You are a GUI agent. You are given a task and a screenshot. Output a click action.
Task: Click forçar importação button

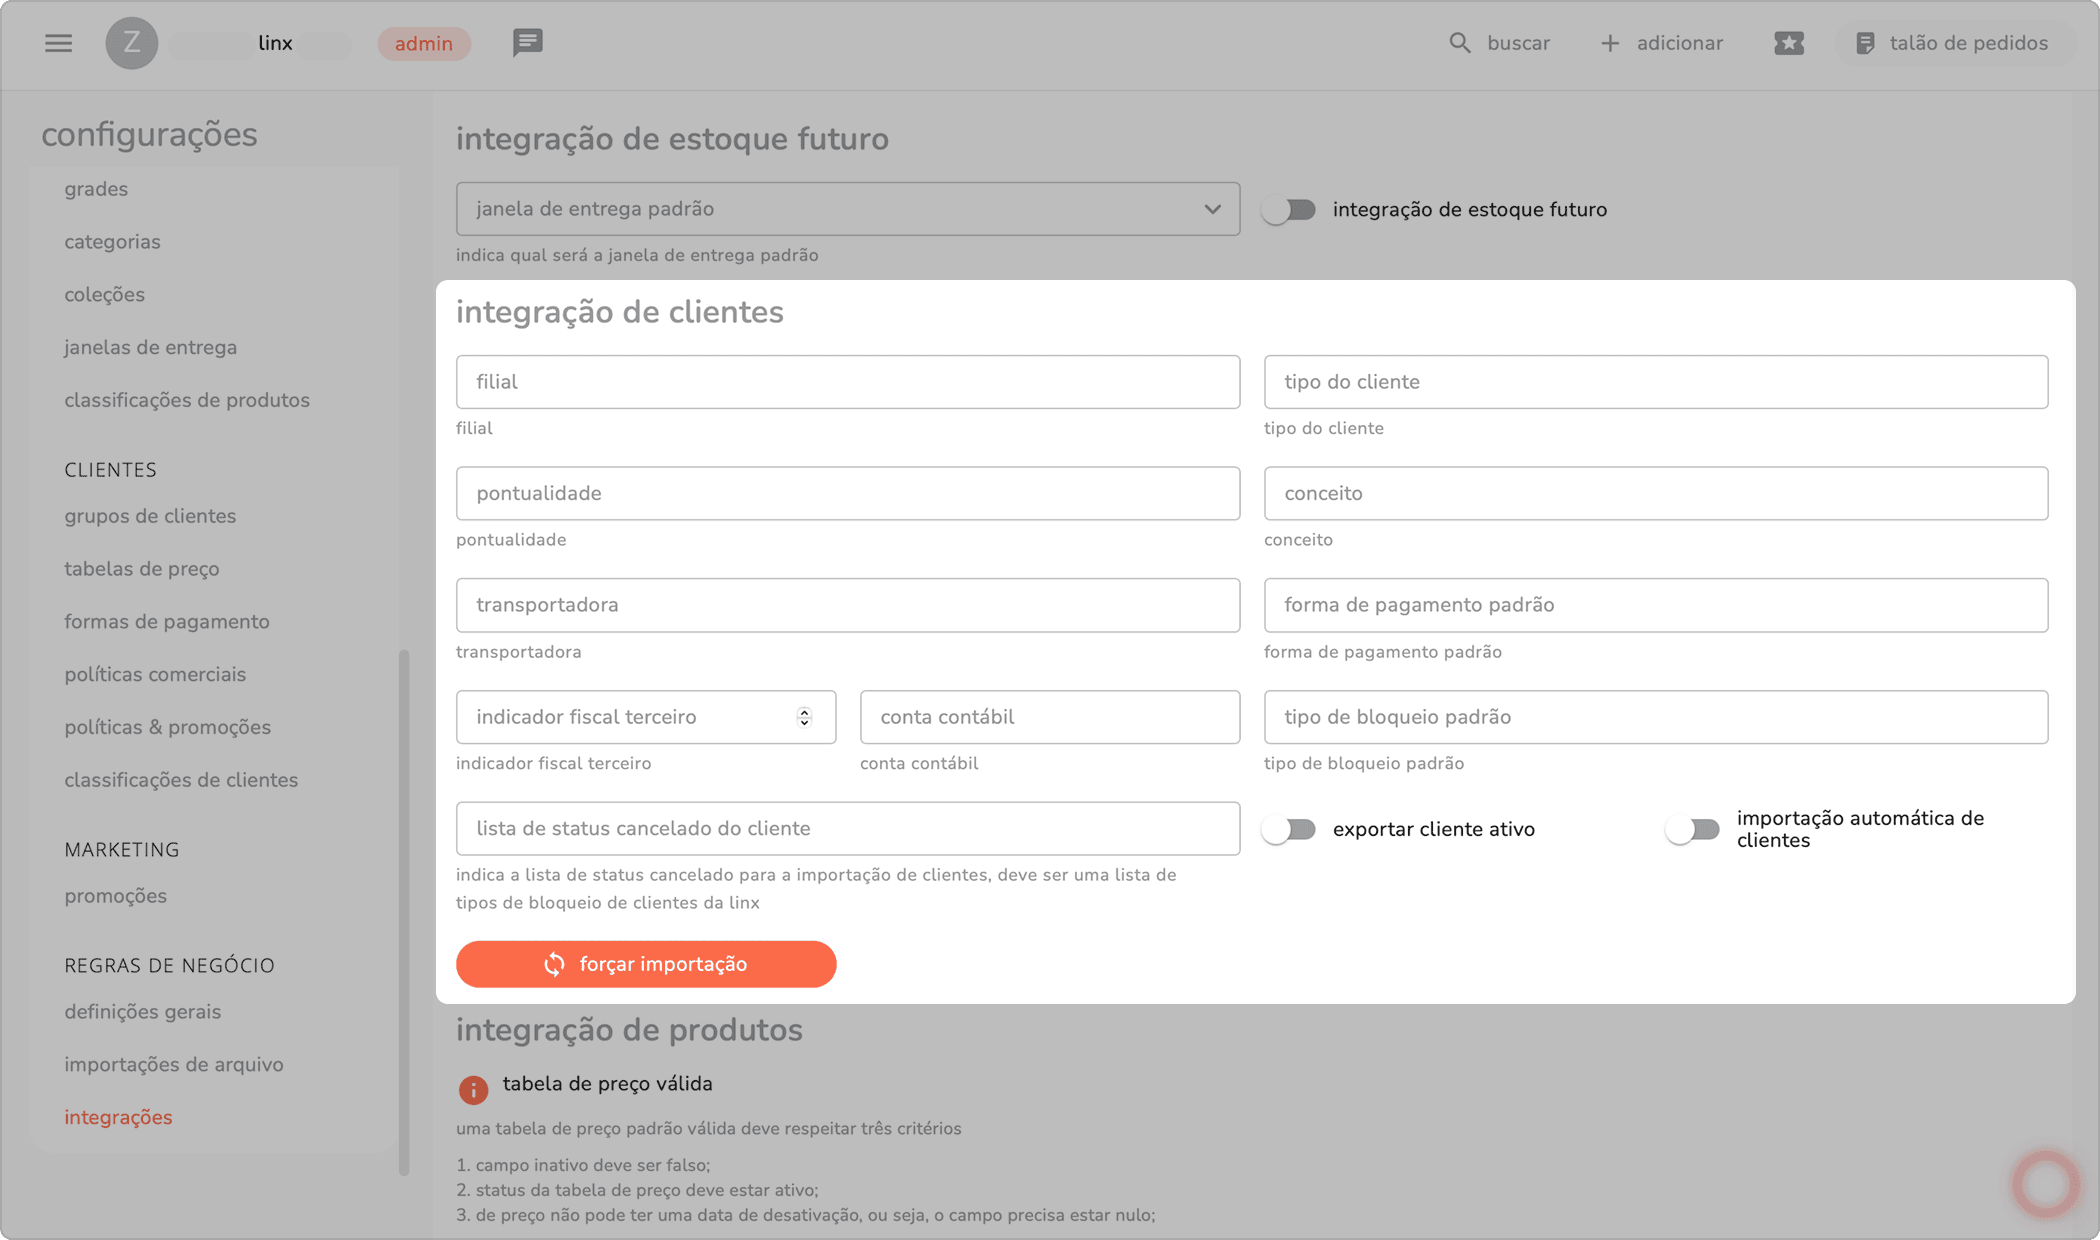point(646,964)
